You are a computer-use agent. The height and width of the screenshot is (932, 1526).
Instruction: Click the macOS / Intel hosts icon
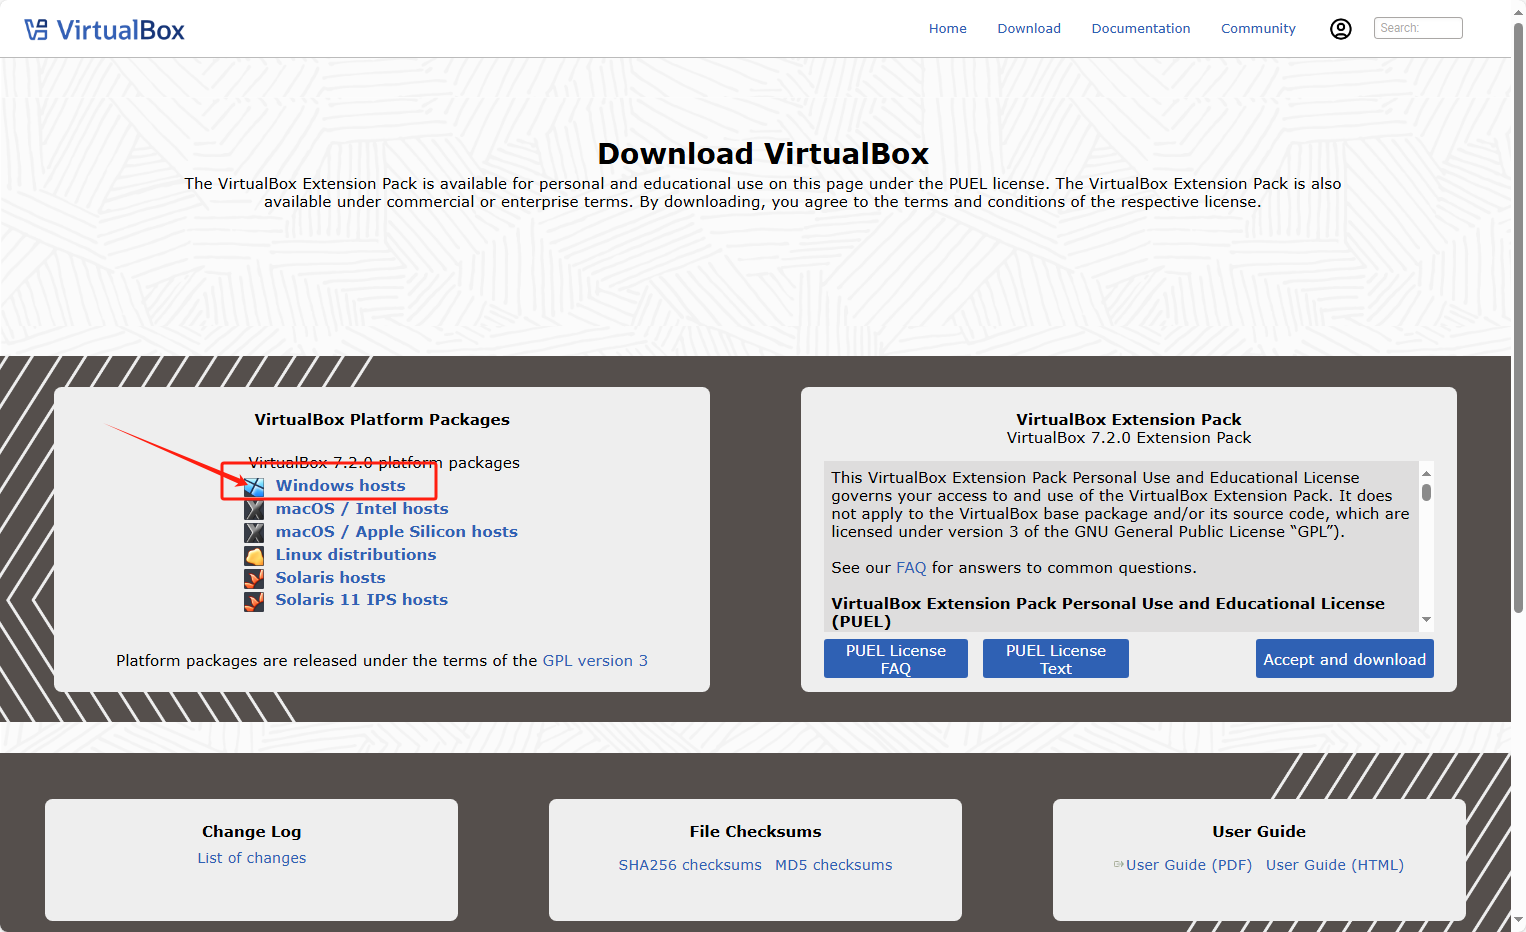point(255,510)
